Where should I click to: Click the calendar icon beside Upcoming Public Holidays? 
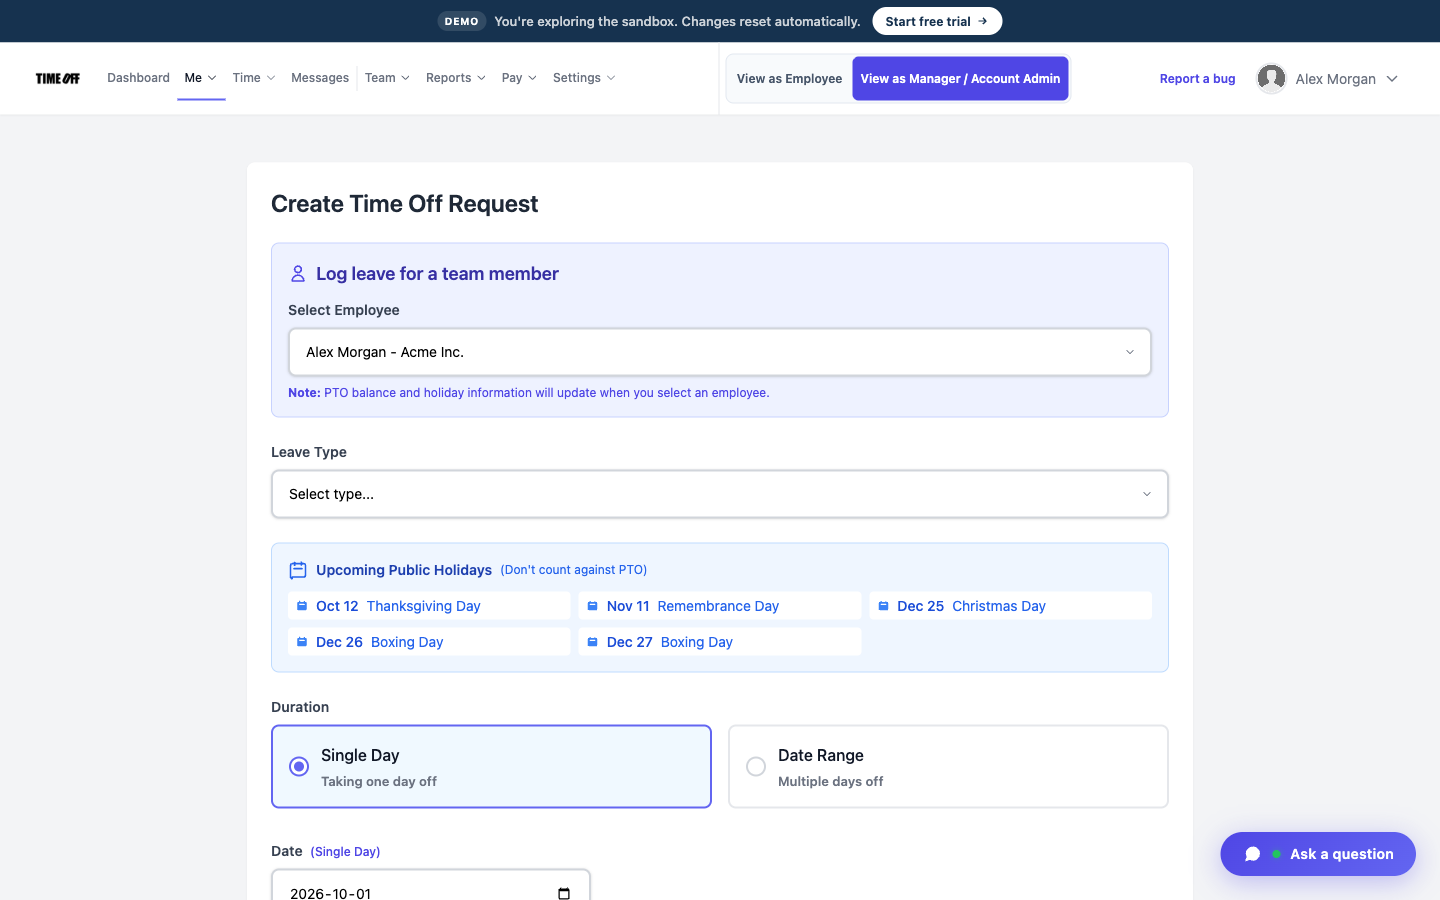[x=298, y=570]
